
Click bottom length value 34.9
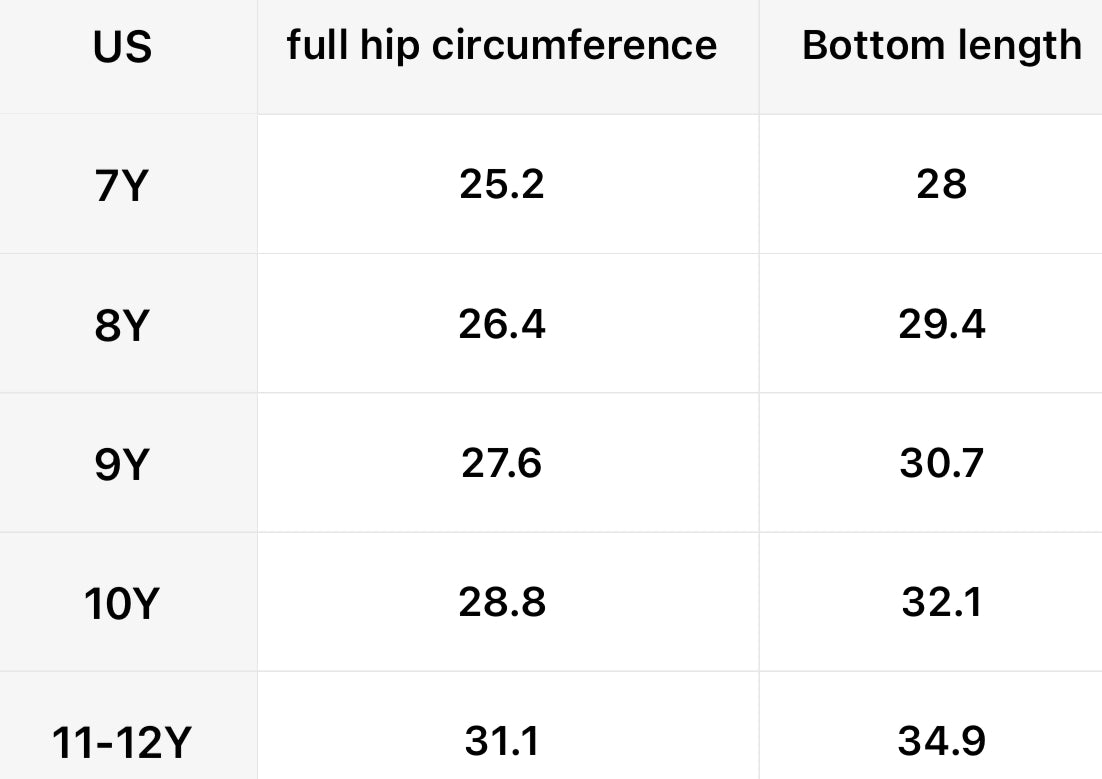click(x=941, y=741)
